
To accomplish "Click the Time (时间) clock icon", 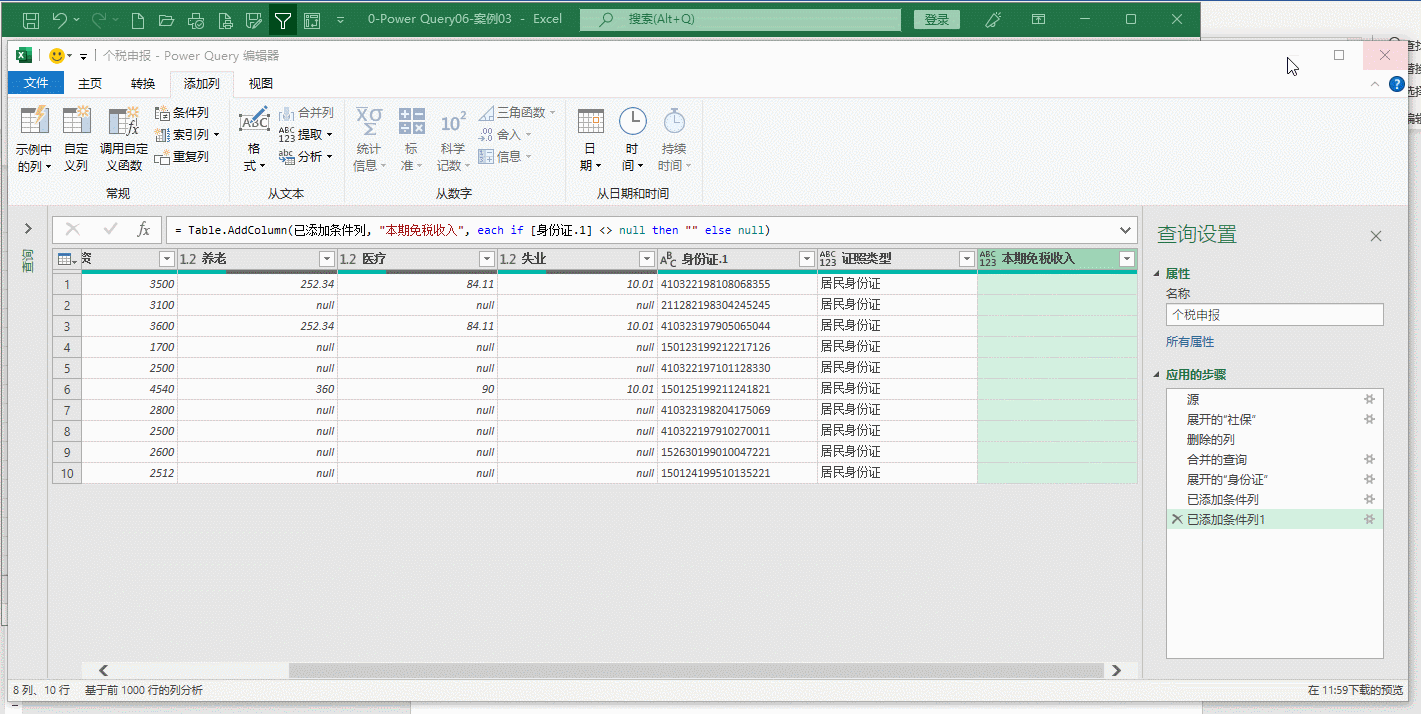I will coord(632,122).
